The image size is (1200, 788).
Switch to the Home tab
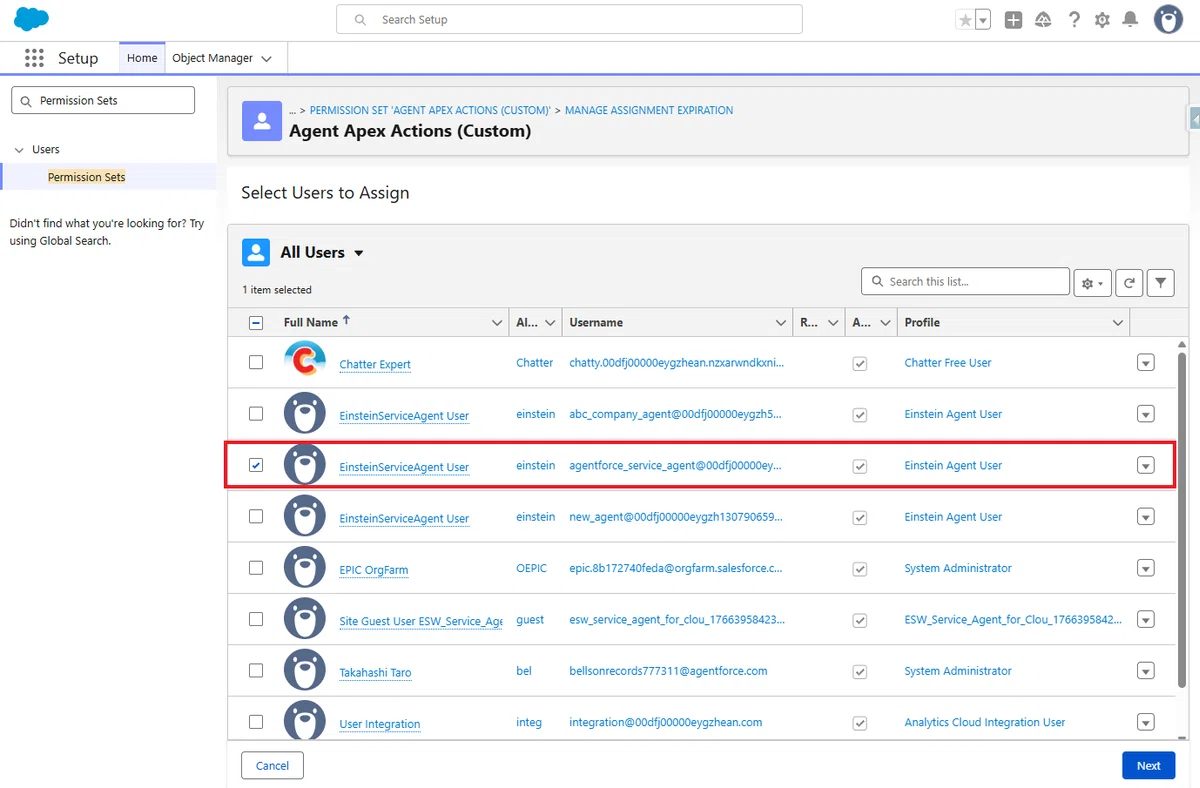coord(142,58)
